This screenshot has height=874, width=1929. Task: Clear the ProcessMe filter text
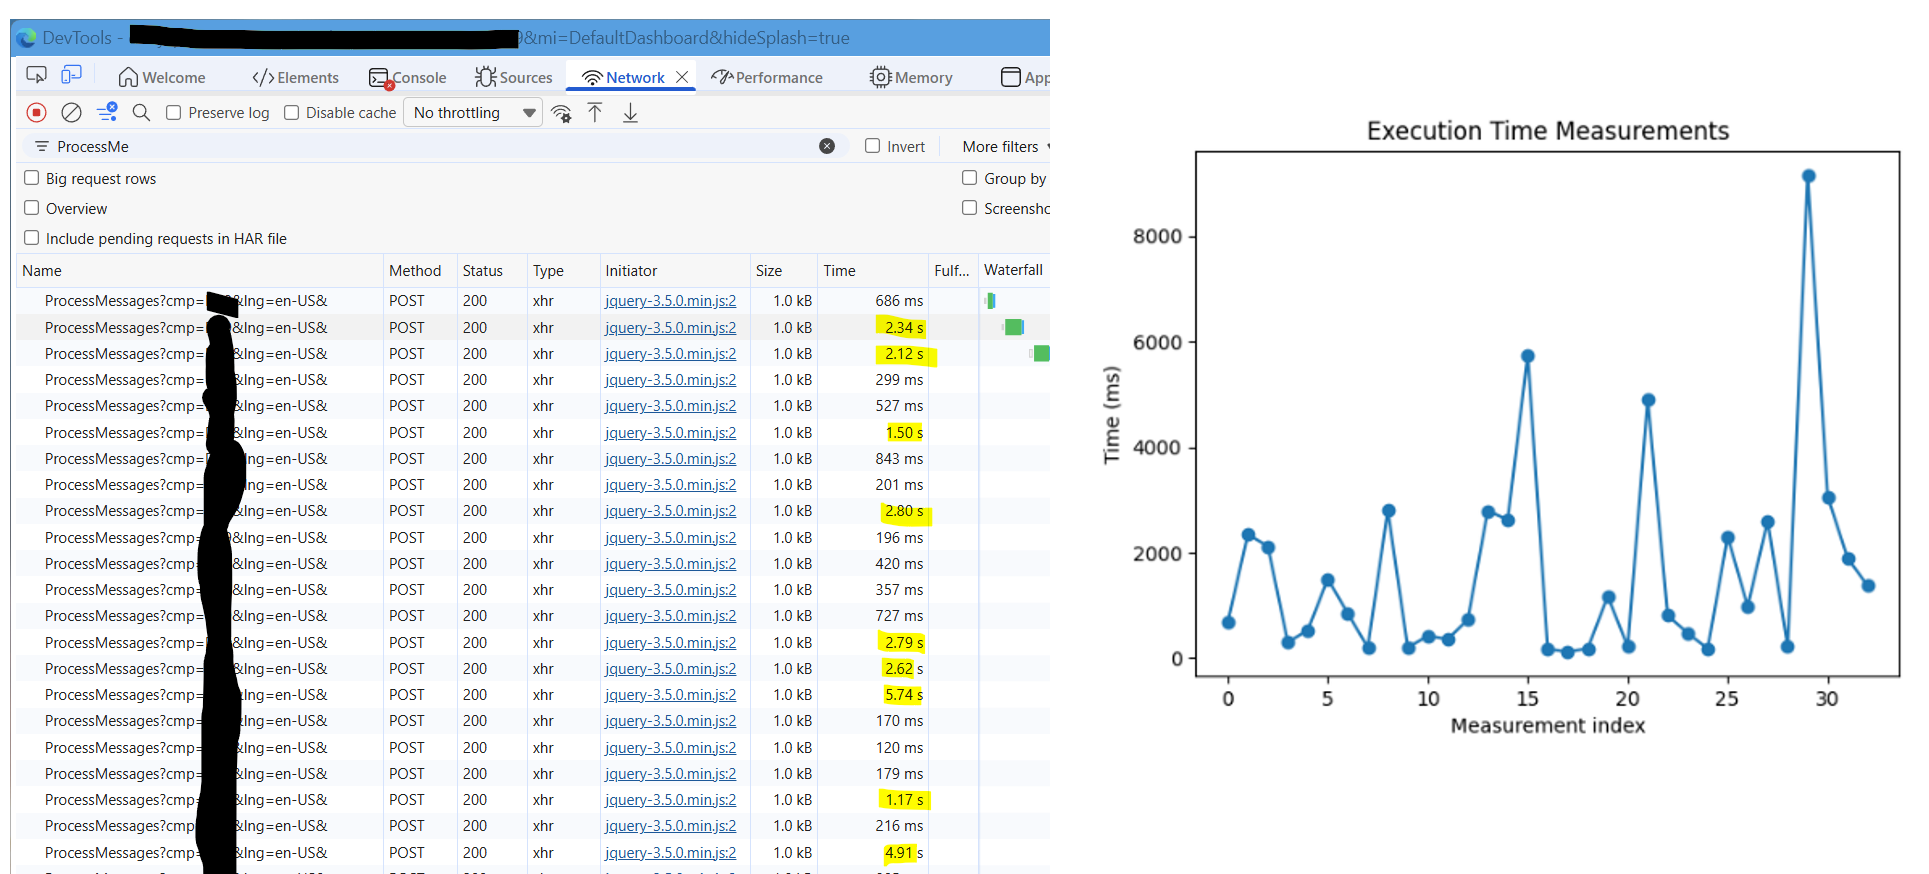pyautogui.click(x=827, y=146)
